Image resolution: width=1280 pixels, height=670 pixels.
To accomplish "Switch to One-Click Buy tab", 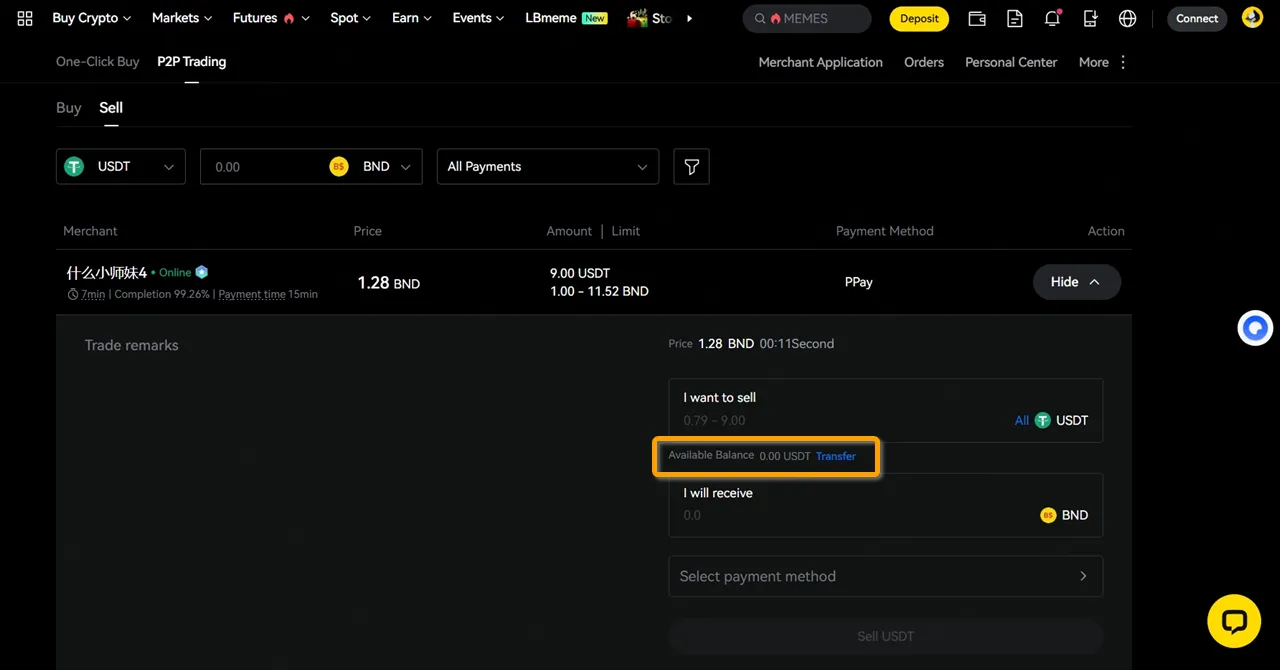I will click(x=97, y=62).
